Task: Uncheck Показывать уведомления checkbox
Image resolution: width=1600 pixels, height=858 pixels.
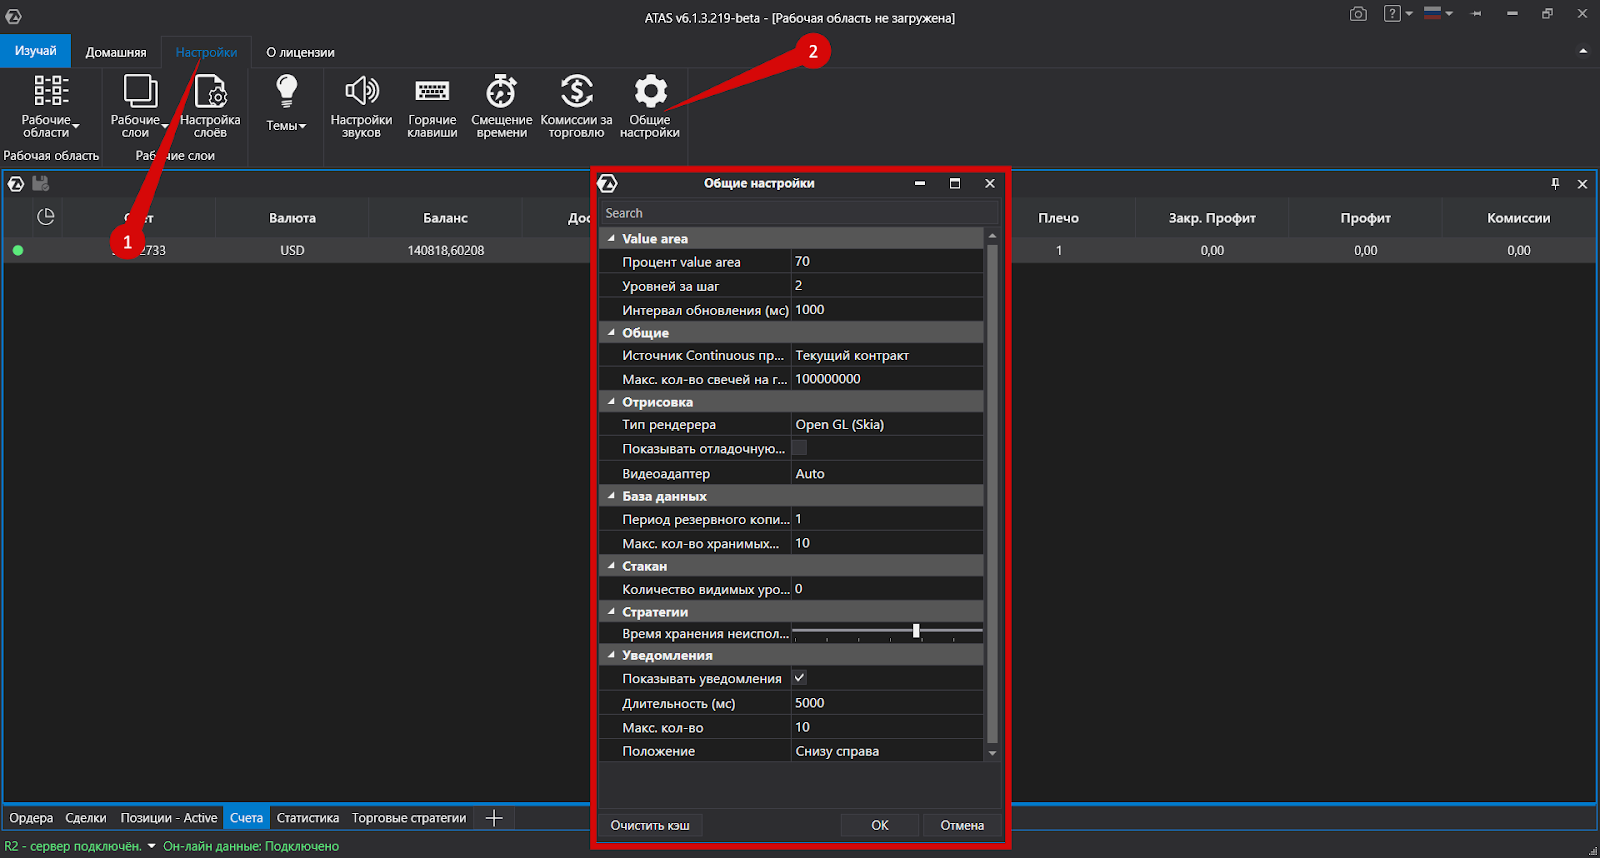Action: 799,678
